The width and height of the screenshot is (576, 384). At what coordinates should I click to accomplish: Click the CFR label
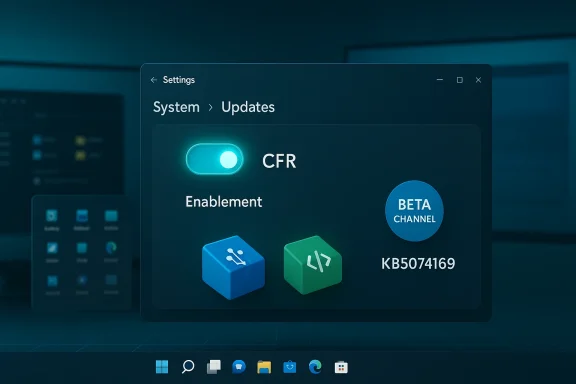279,161
